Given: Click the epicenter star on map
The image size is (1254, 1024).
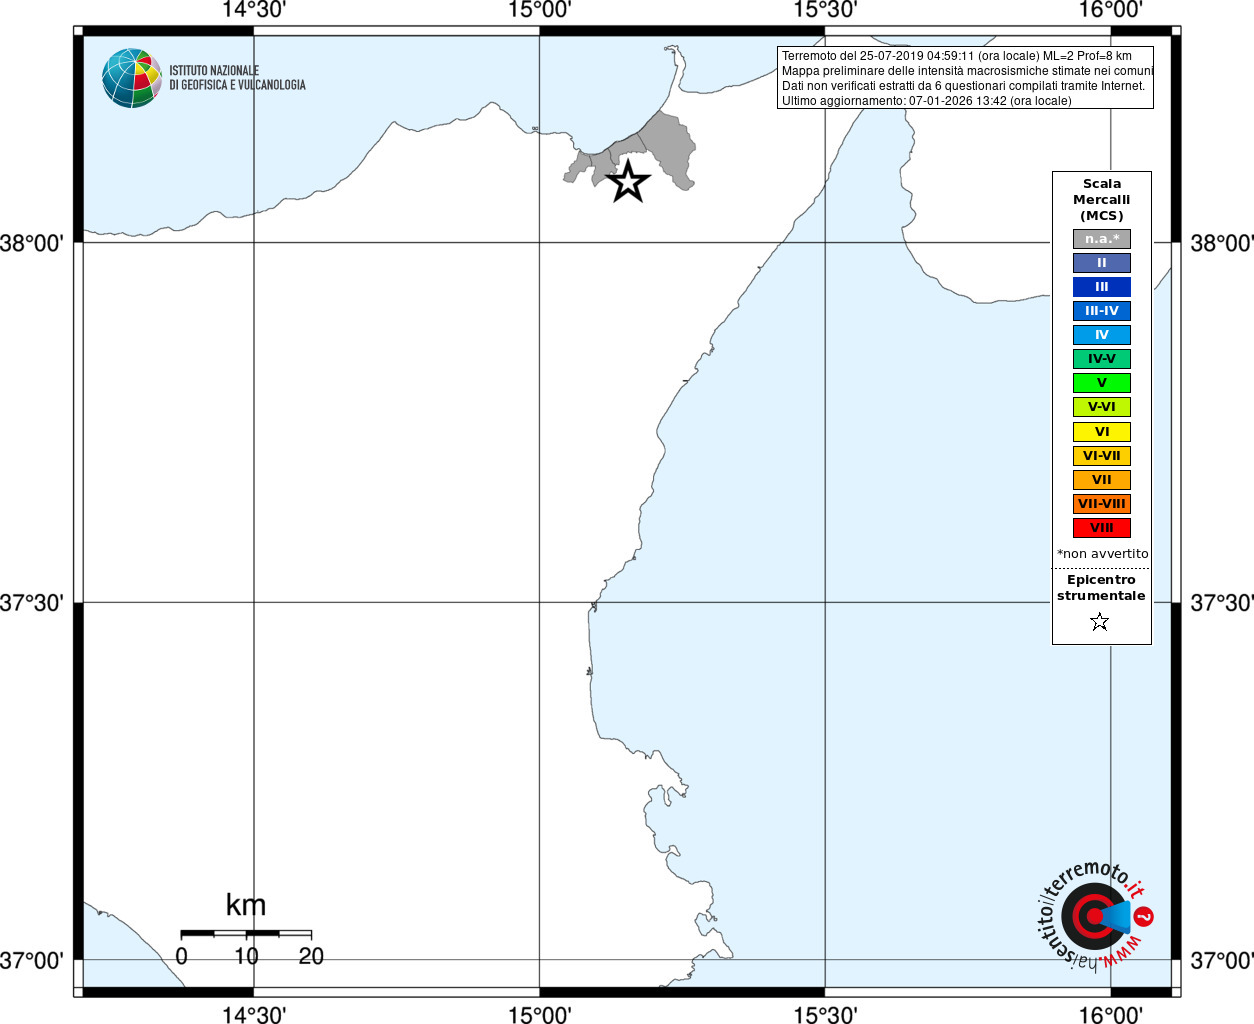Looking at the screenshot, I should (x=628, y=181).
